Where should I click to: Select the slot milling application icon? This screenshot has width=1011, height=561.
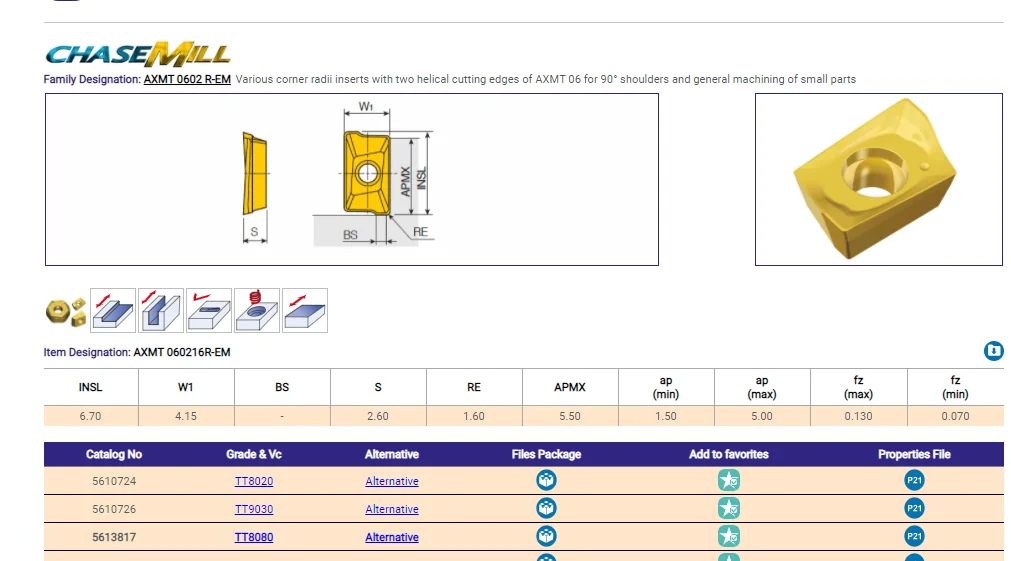pyautogui.click(x=161, y=311)
